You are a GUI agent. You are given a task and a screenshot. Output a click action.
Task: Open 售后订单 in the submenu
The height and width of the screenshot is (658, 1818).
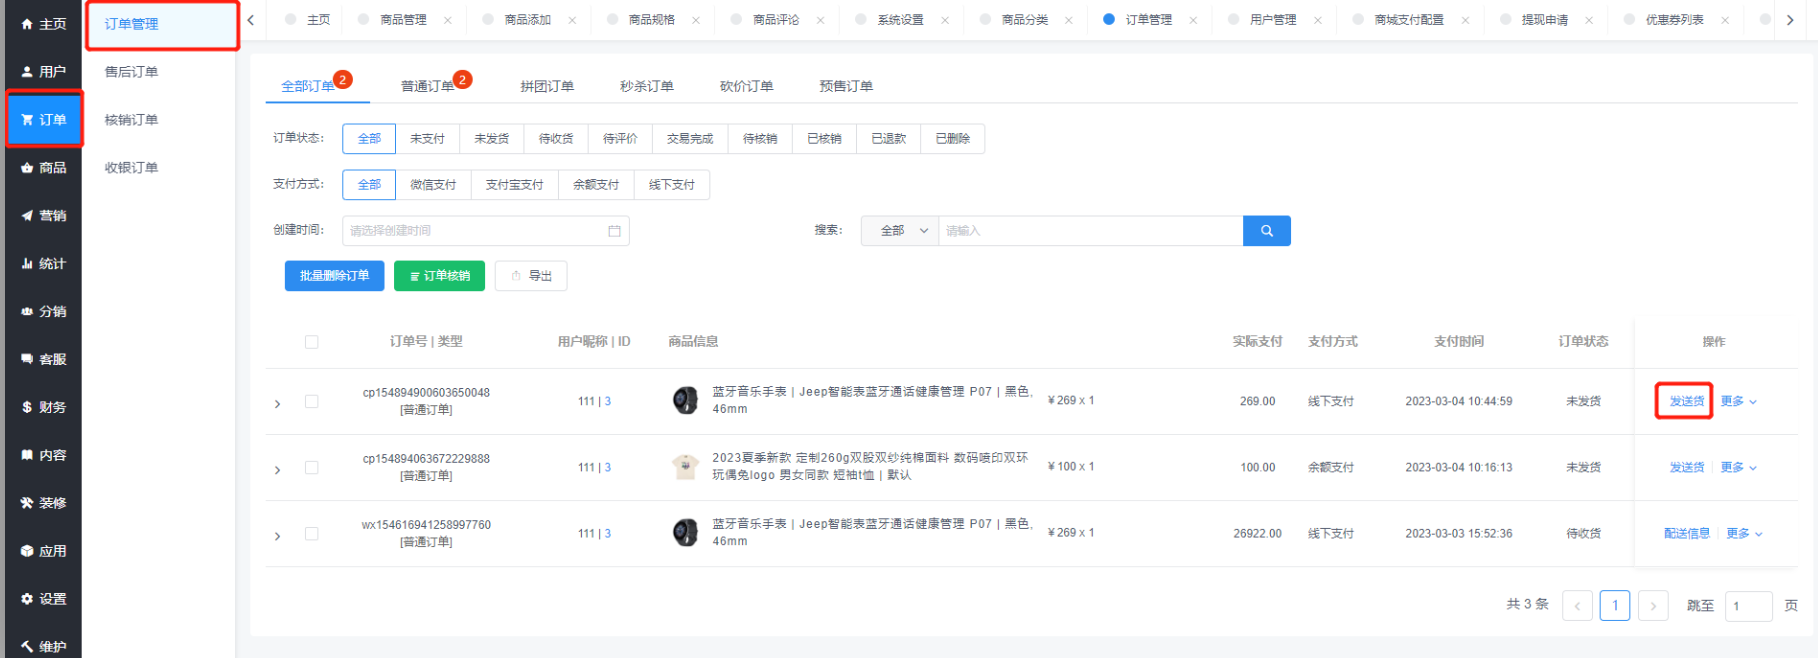pos(131,72)
